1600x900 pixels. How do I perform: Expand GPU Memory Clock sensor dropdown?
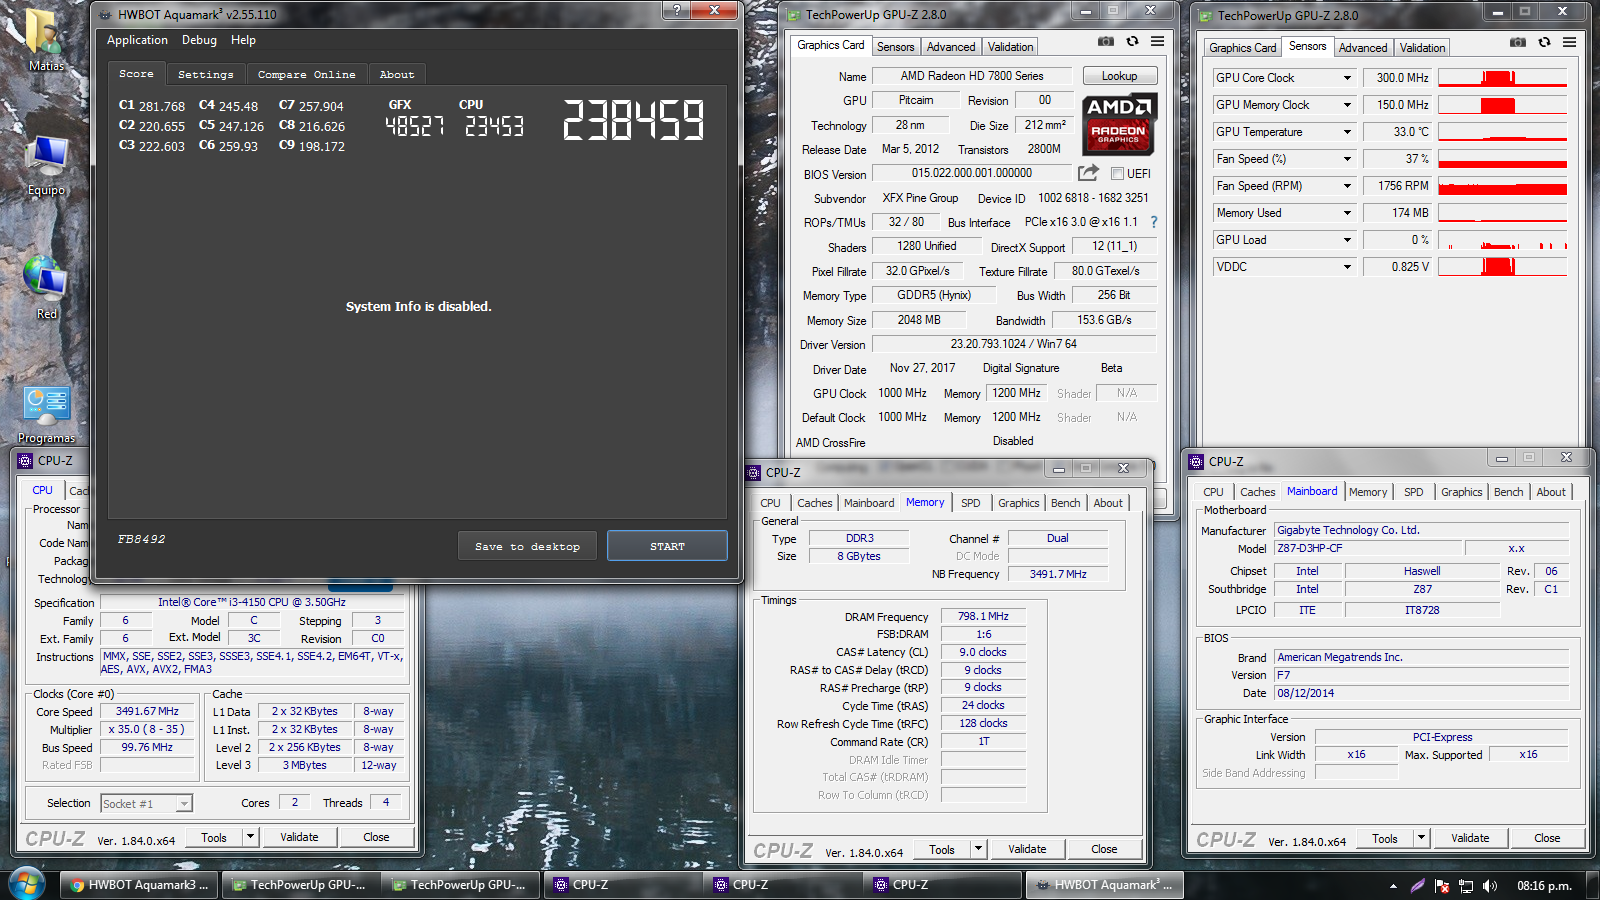(1346, 105)
